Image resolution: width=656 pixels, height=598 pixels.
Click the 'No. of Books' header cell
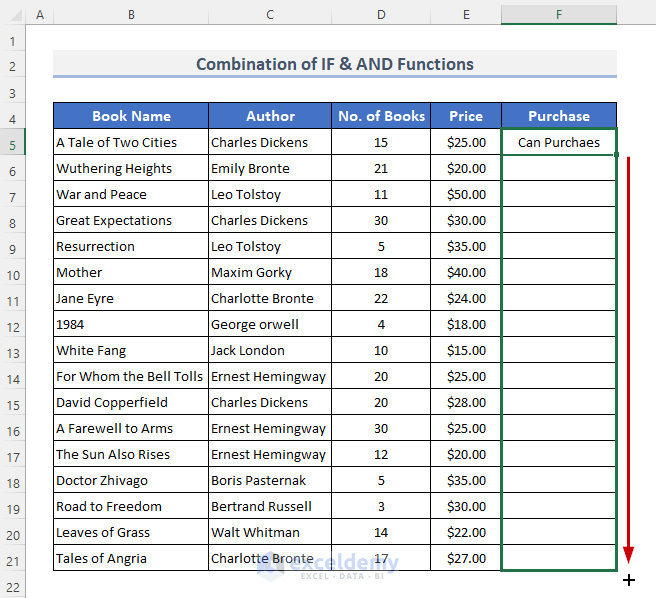point(381,116)
